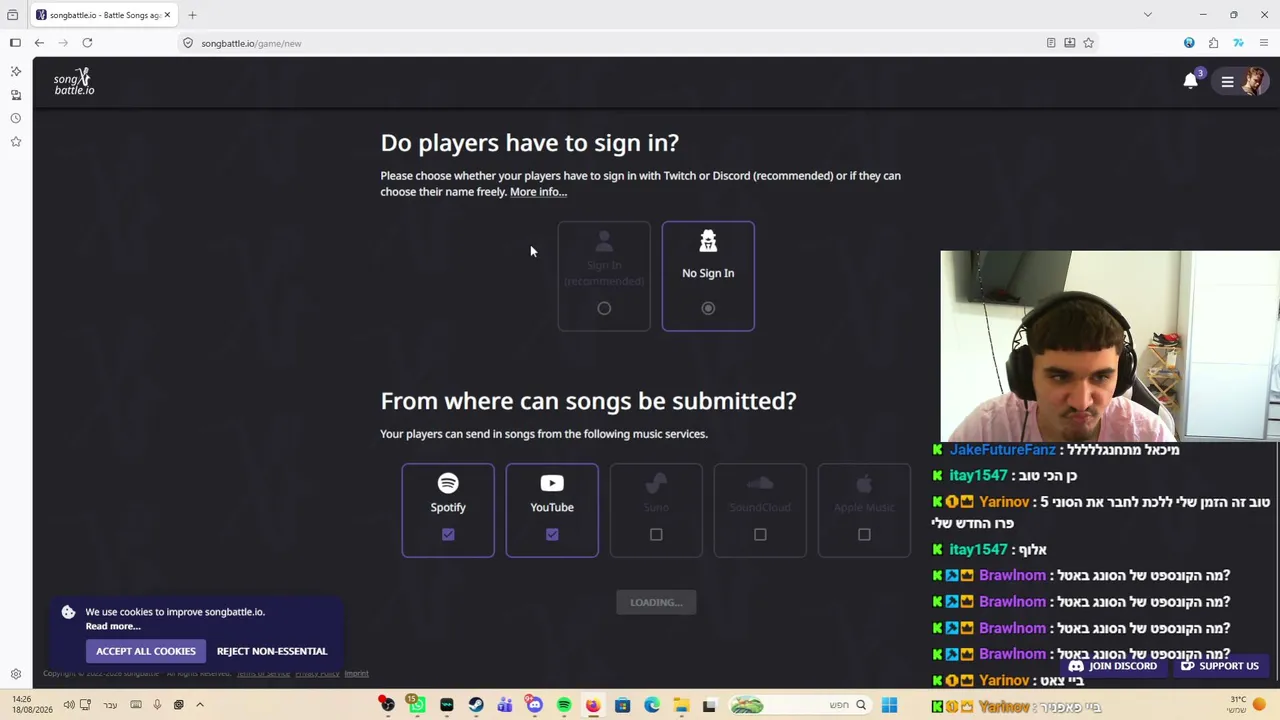Open the taskbar volume control
Screen dimensions: 1280x720
point(69,705)
